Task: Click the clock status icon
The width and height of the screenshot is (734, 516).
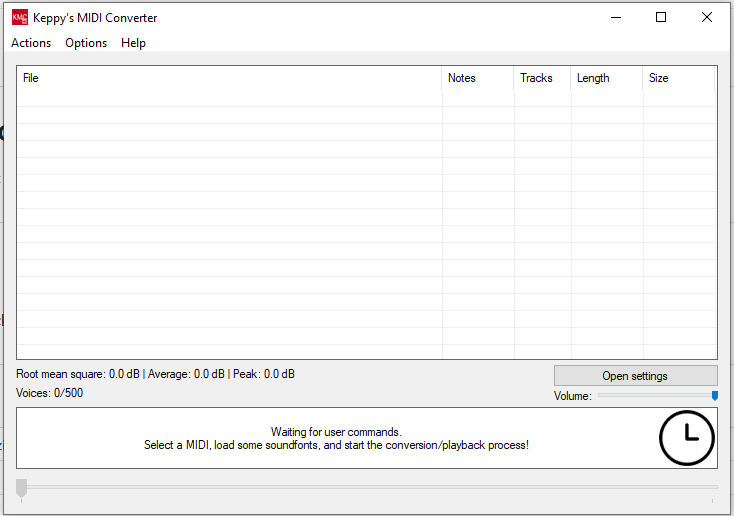Action: point(687,438)
